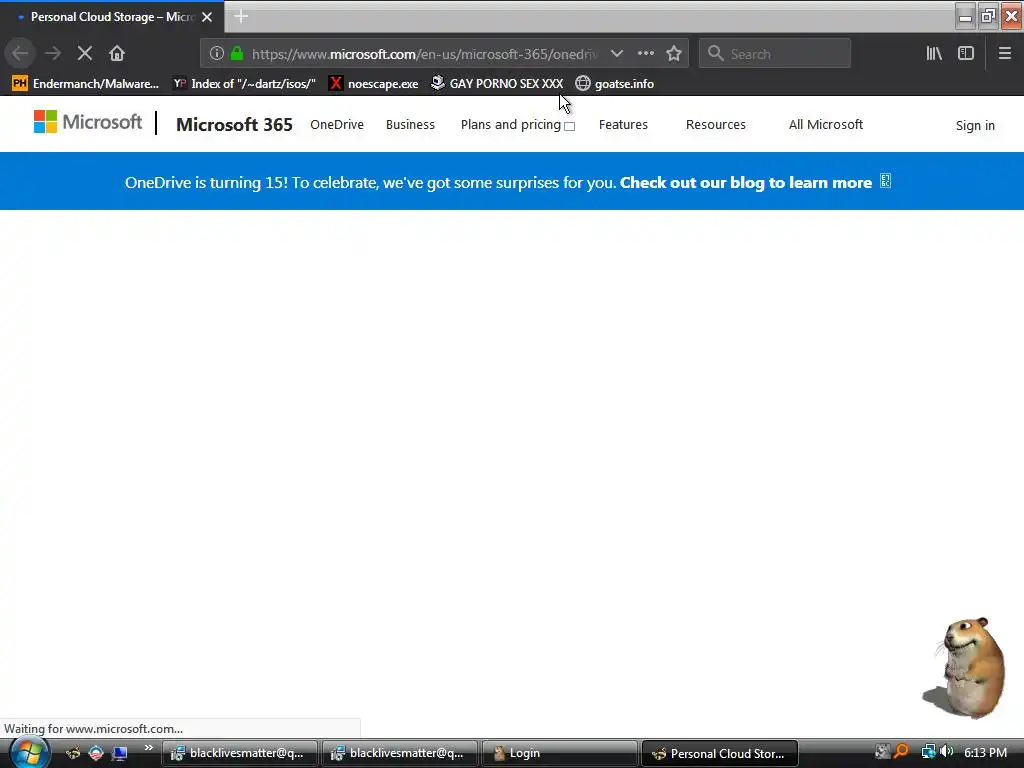This screenshot has height=768, width=1024.
Task: Switch to first blacklivesmatter@q taskbar window
Action: [239, 754]
